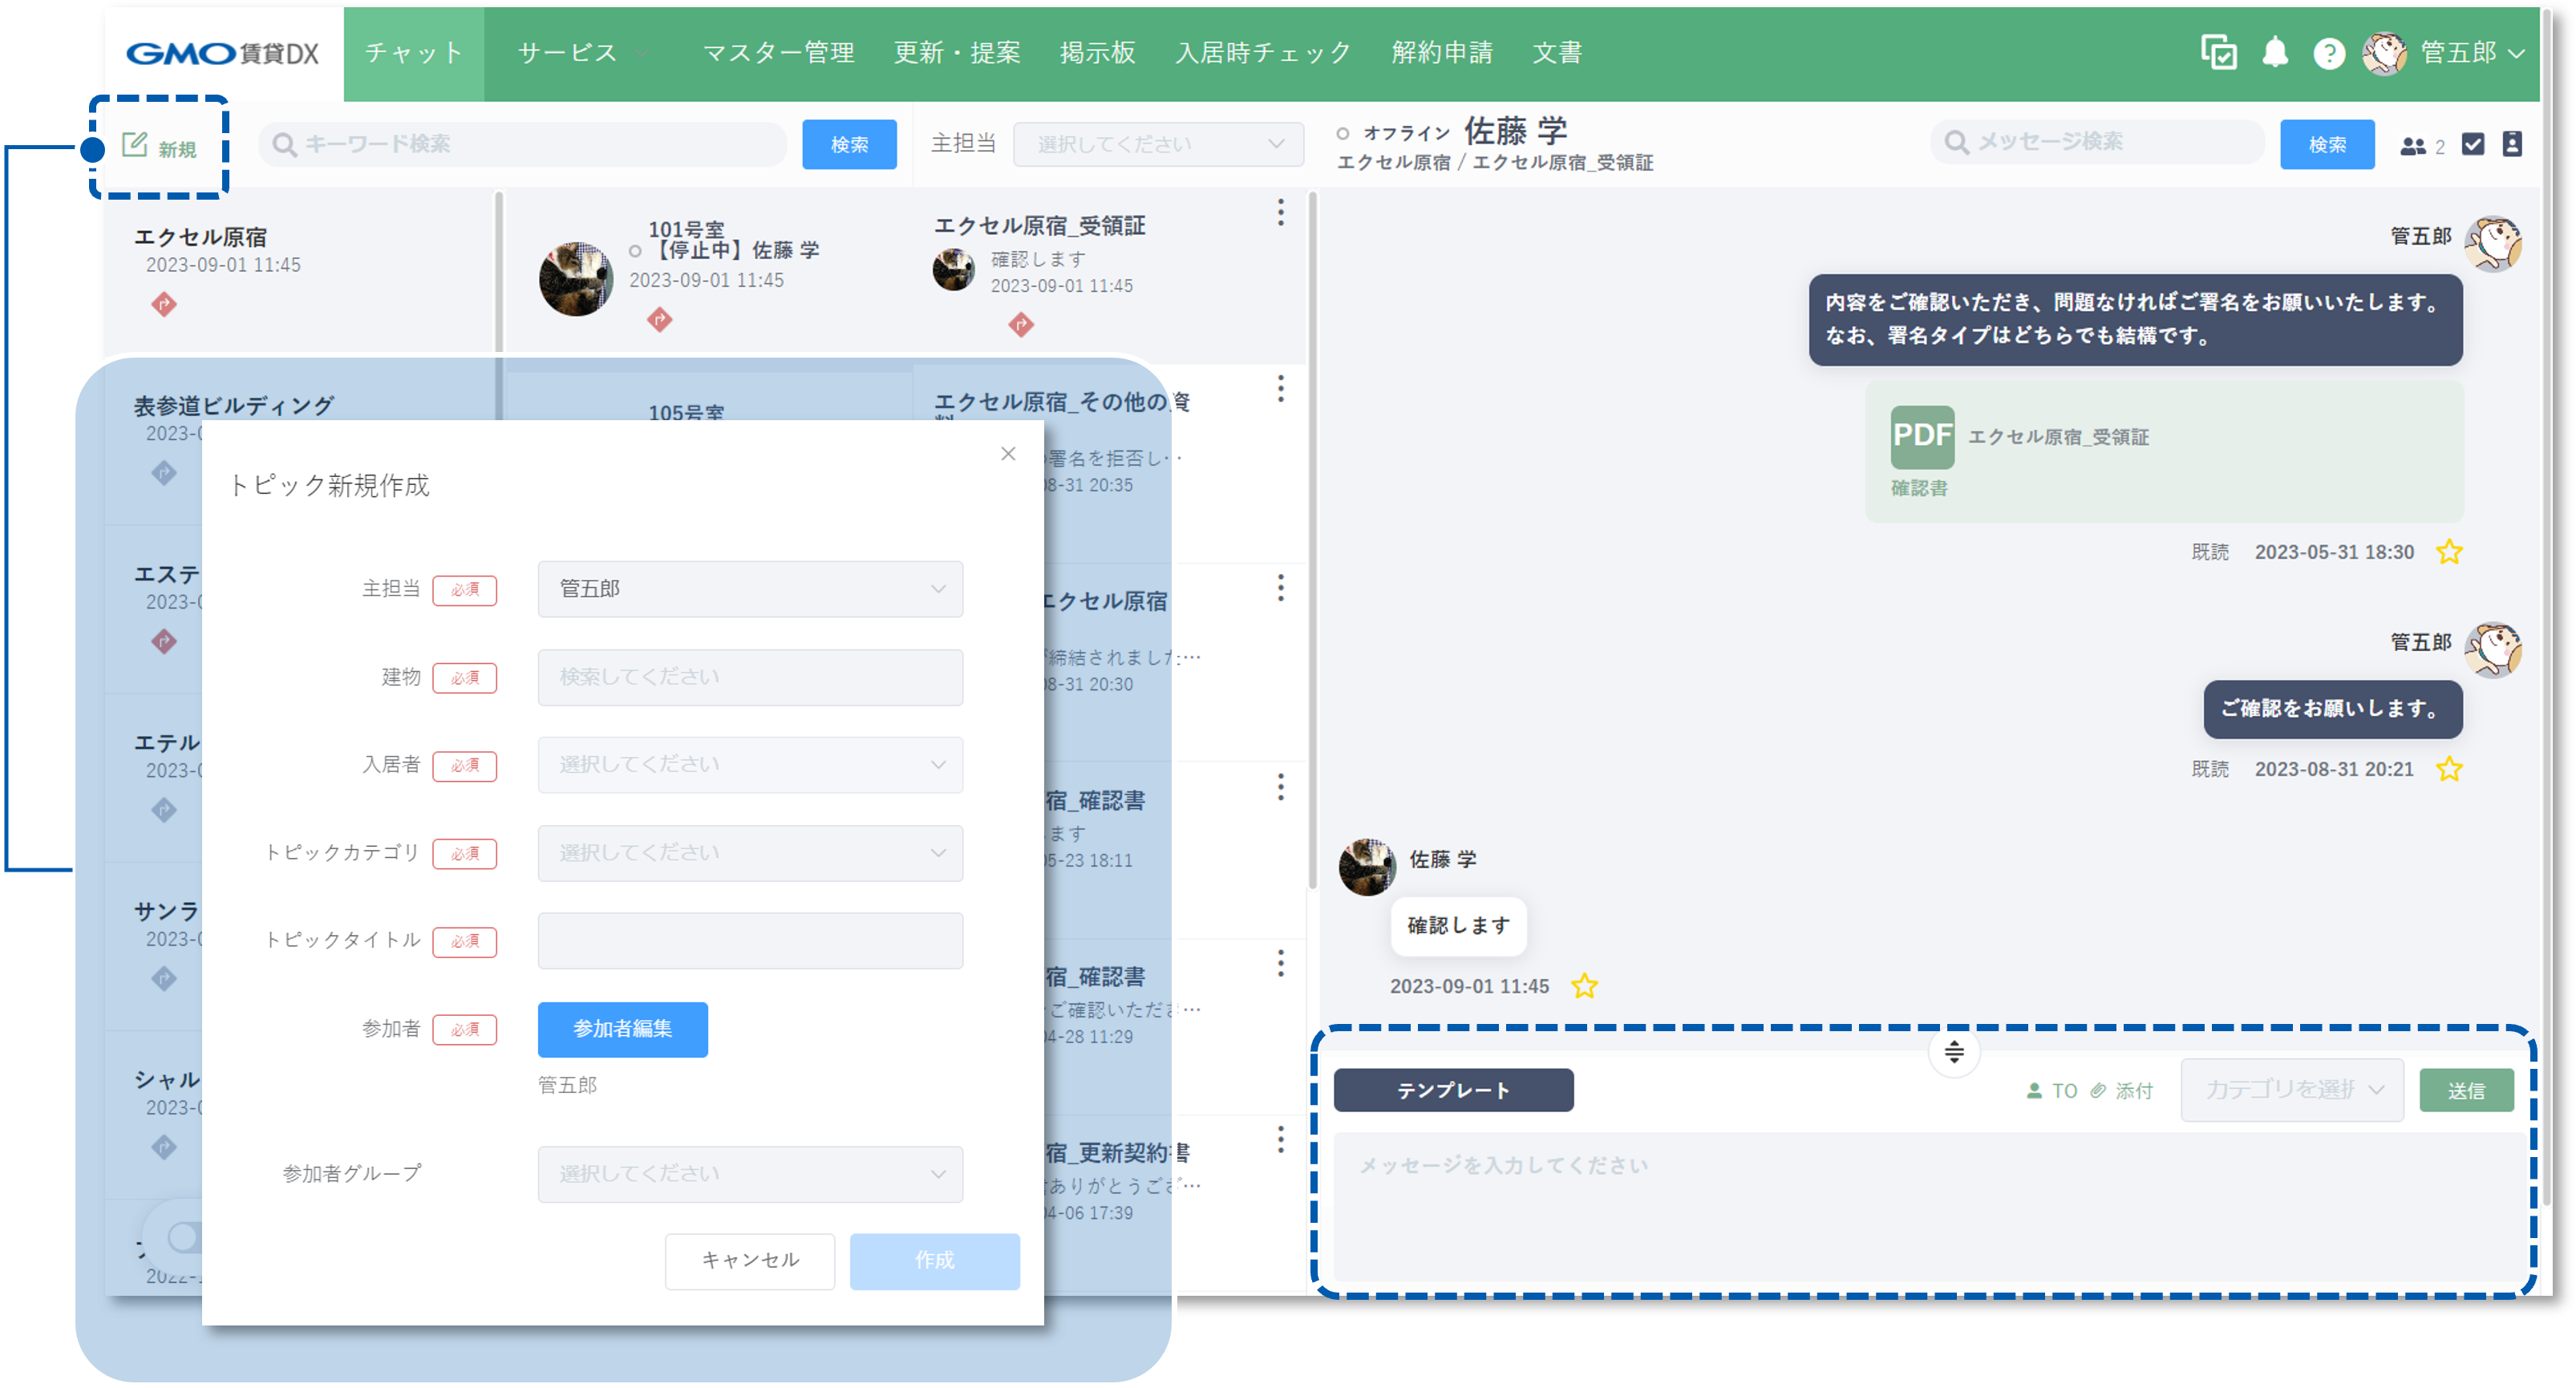Open help using the question mark icon

click(2329, 53)
